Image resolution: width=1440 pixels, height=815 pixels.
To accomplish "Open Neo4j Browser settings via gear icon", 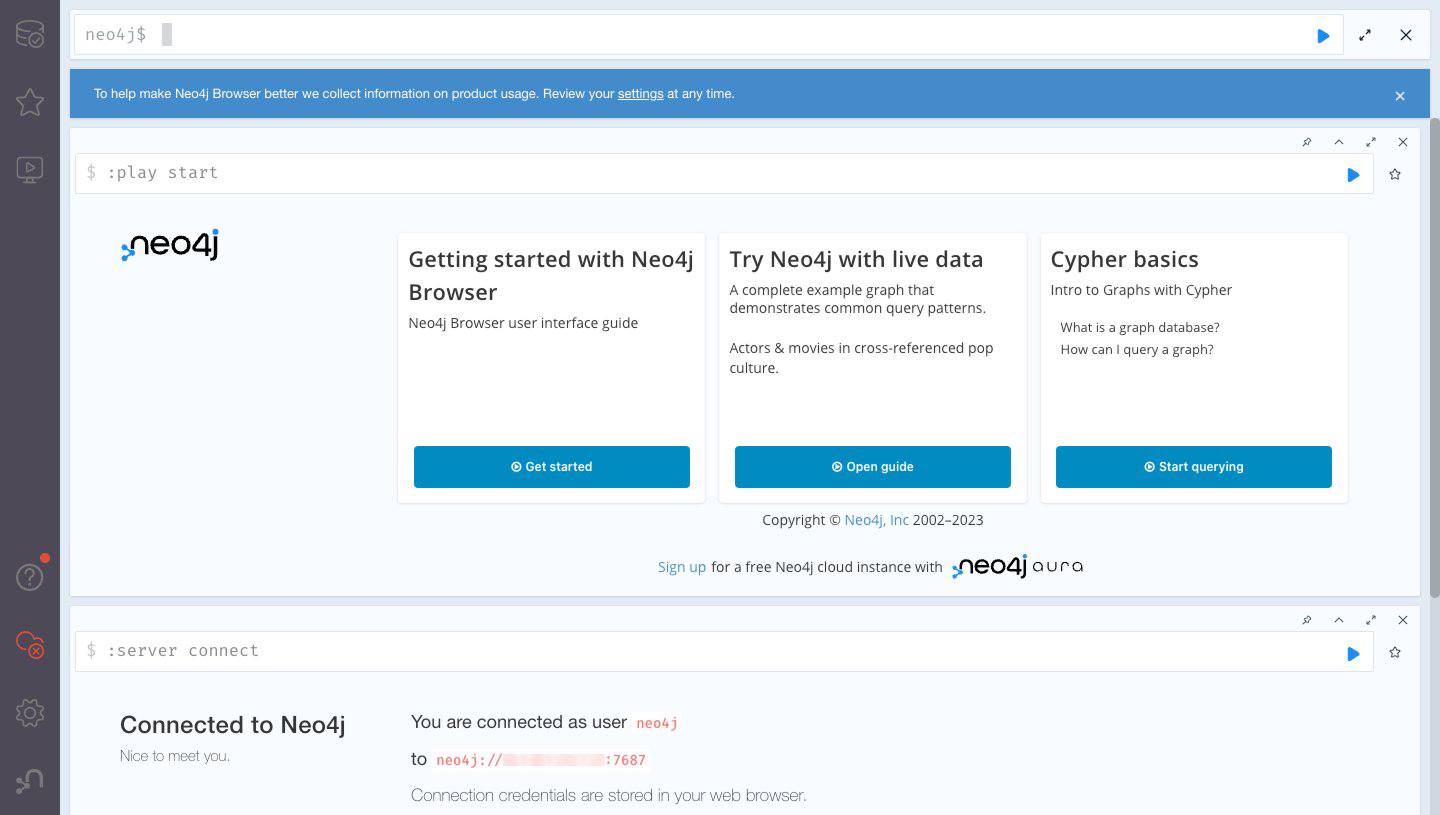I will [x=30, y=713].
